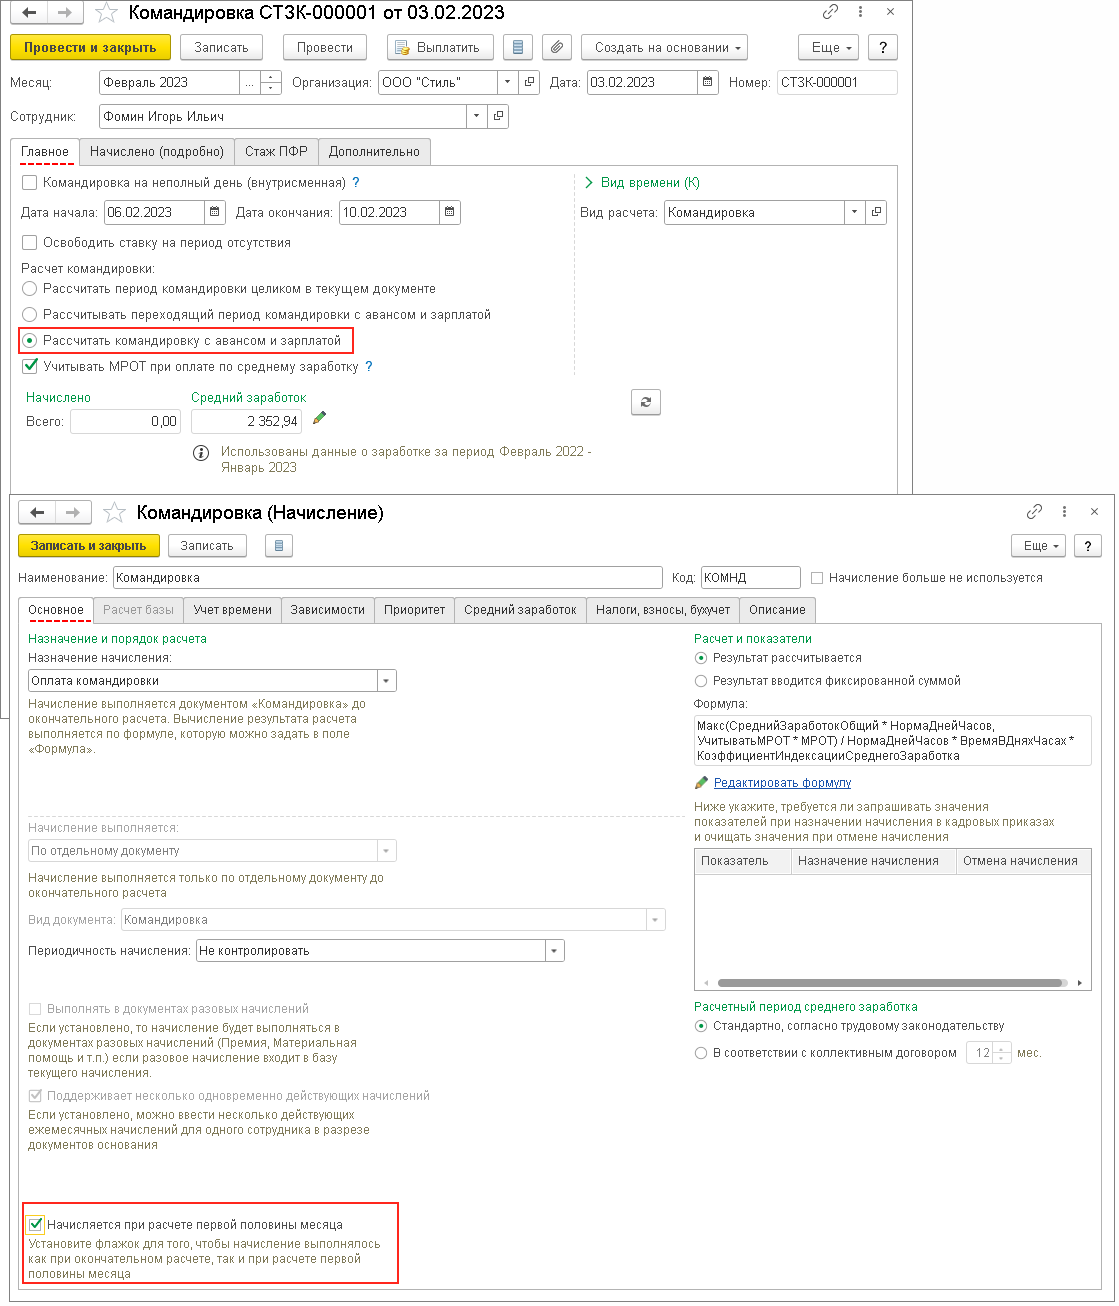Copy link icon in Командировка СТЗК-000001 window
Viewport: 1119px width, 1306px height.
tap(830, 12)
